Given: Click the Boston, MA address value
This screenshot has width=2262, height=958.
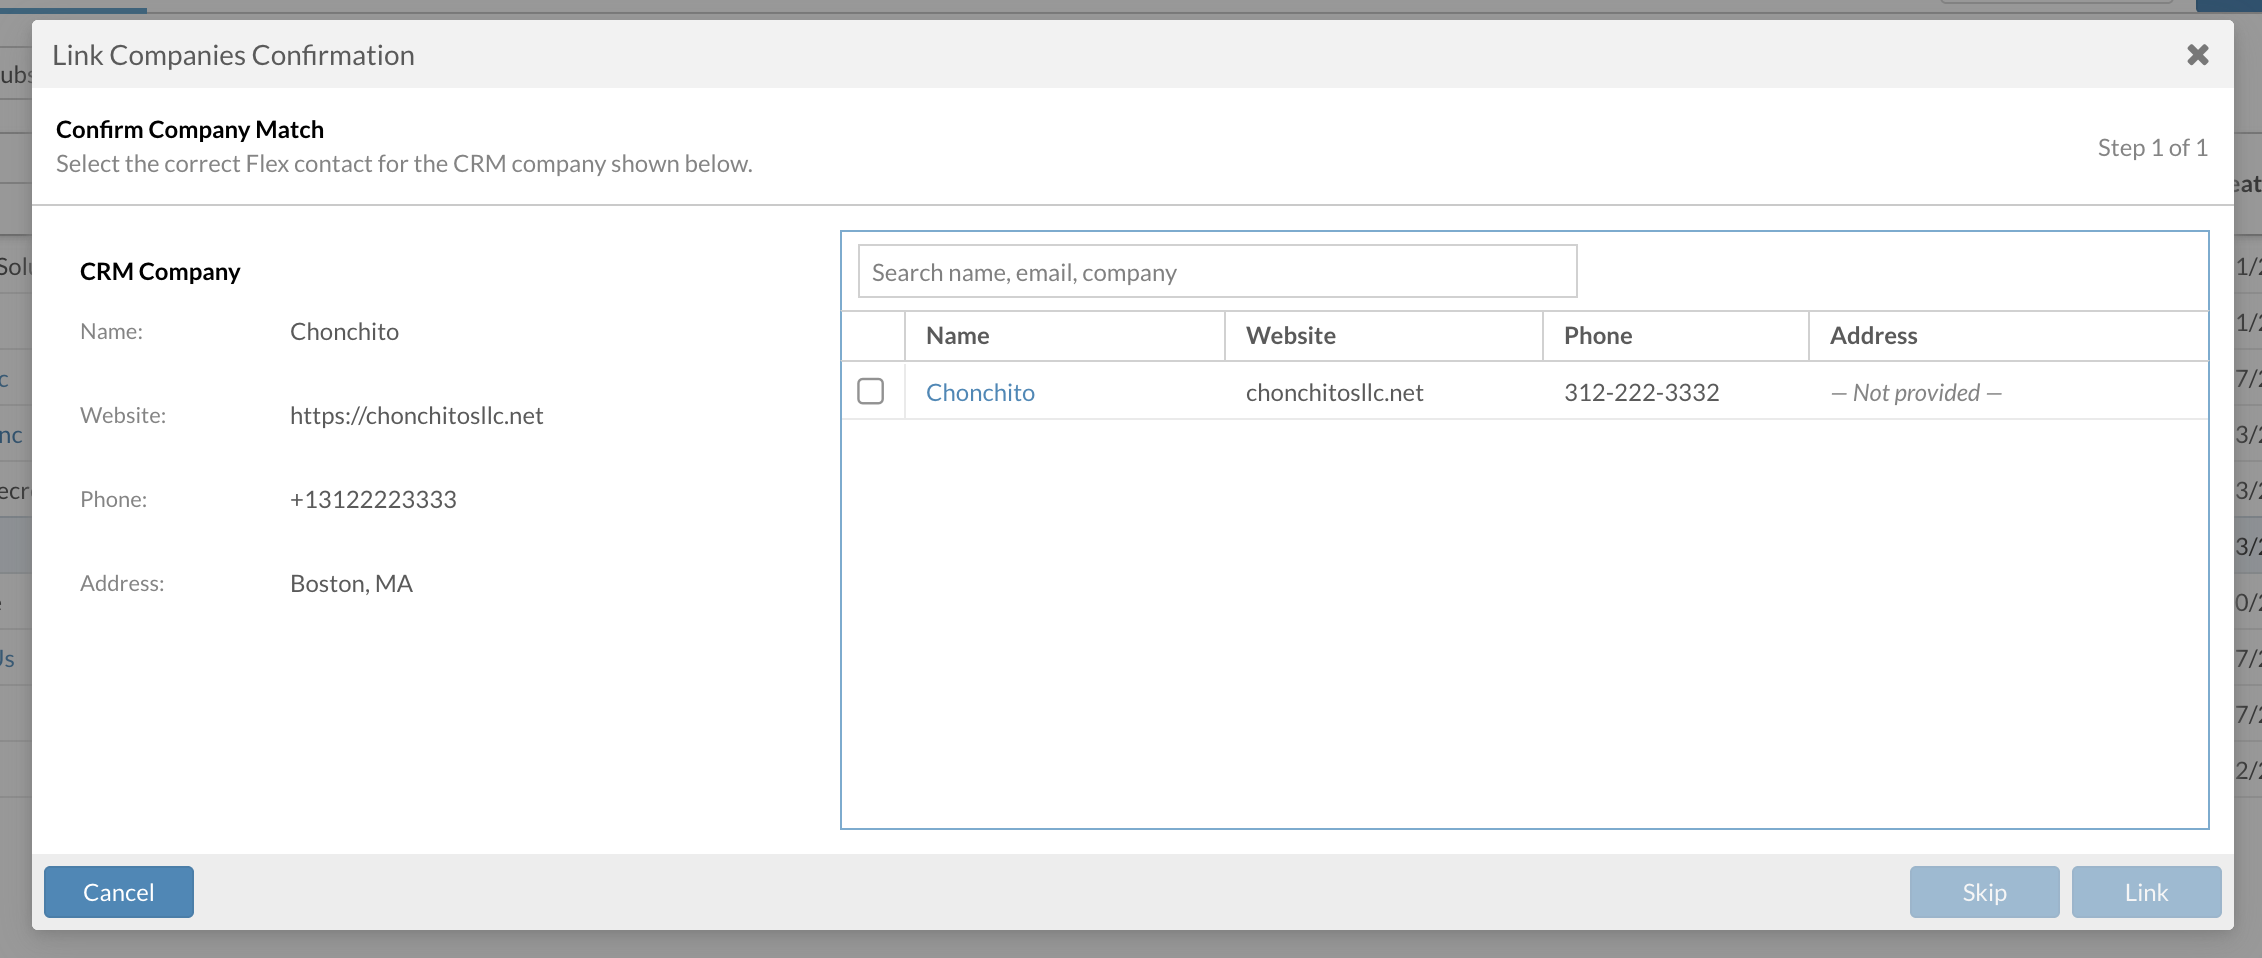Looking at the screenshot, I should tap(351, 584).
